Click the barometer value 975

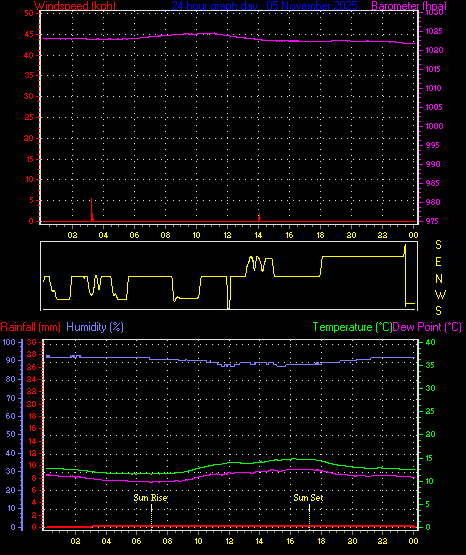[x=432, y=221]
